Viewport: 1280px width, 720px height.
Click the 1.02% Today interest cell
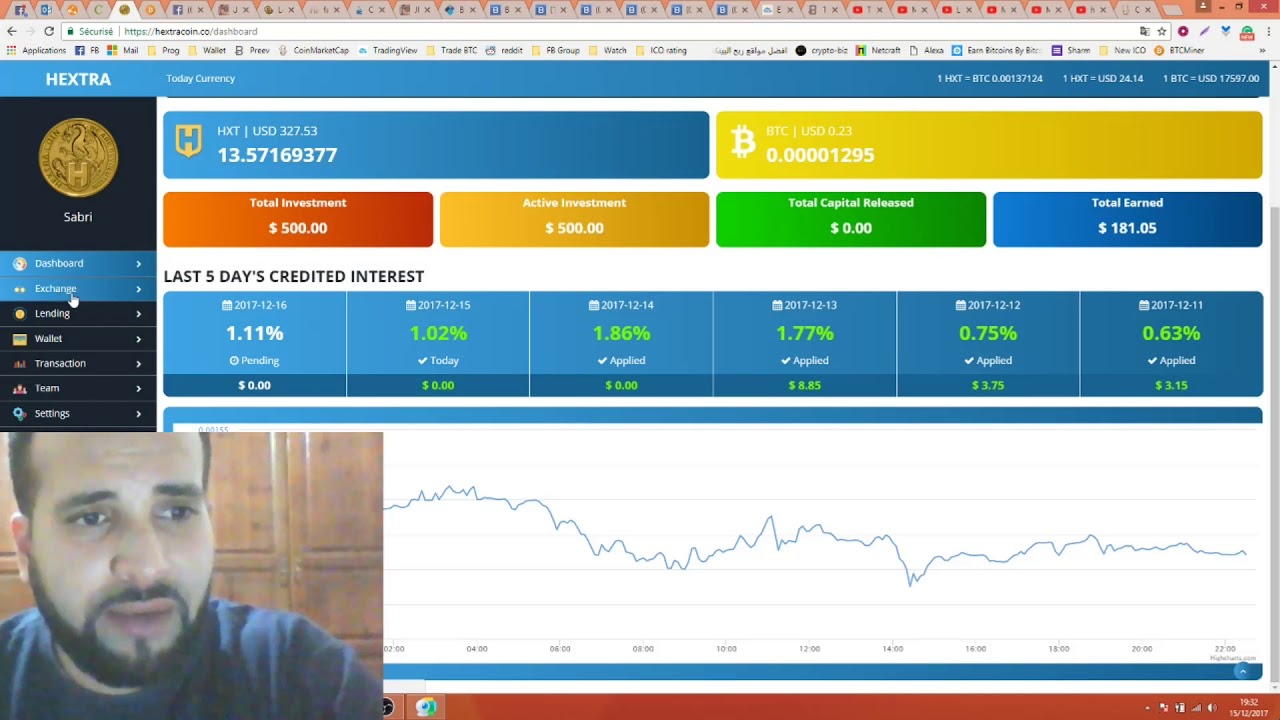[438, 344]
